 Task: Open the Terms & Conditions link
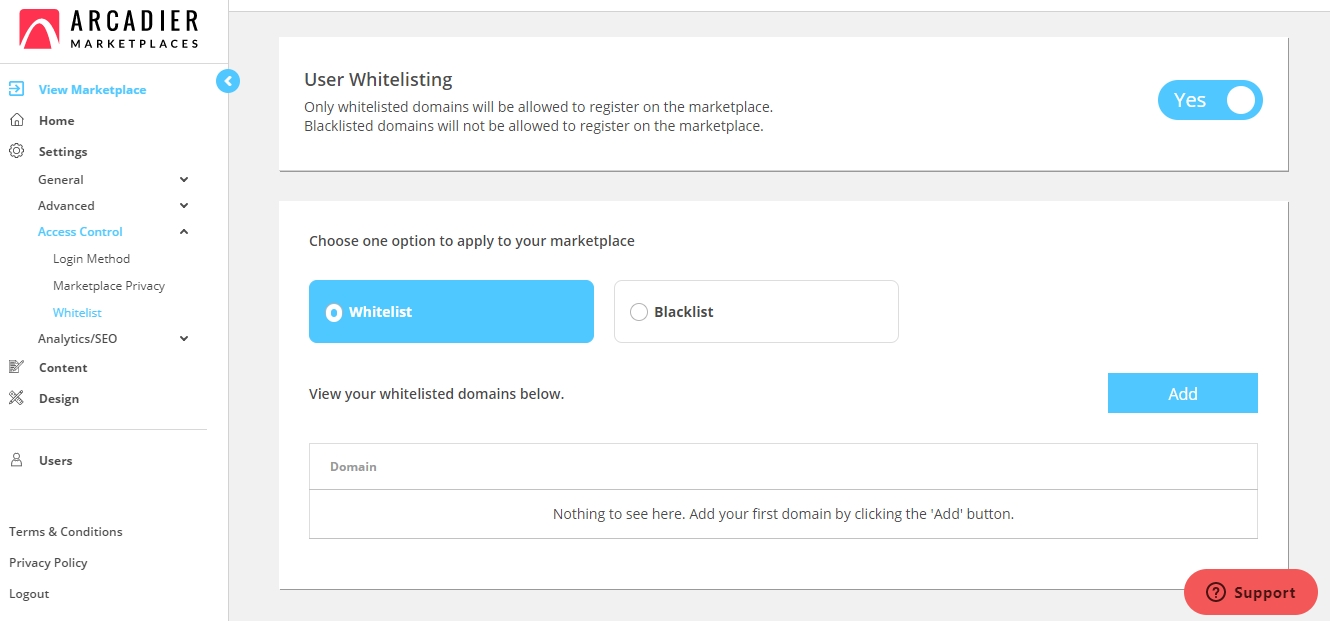66,532
